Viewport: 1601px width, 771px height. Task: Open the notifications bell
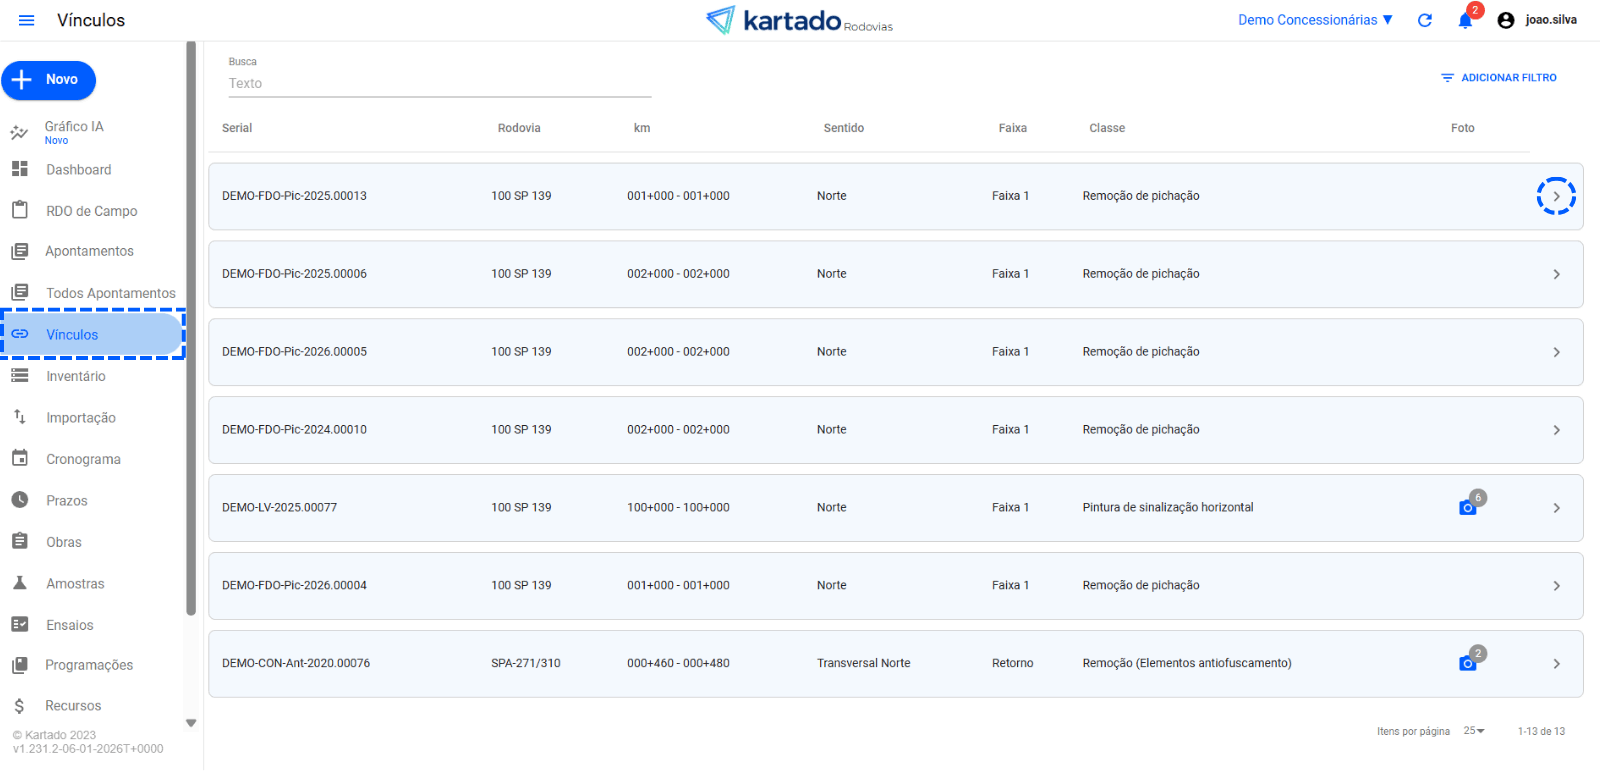(x=1465, y=21)
